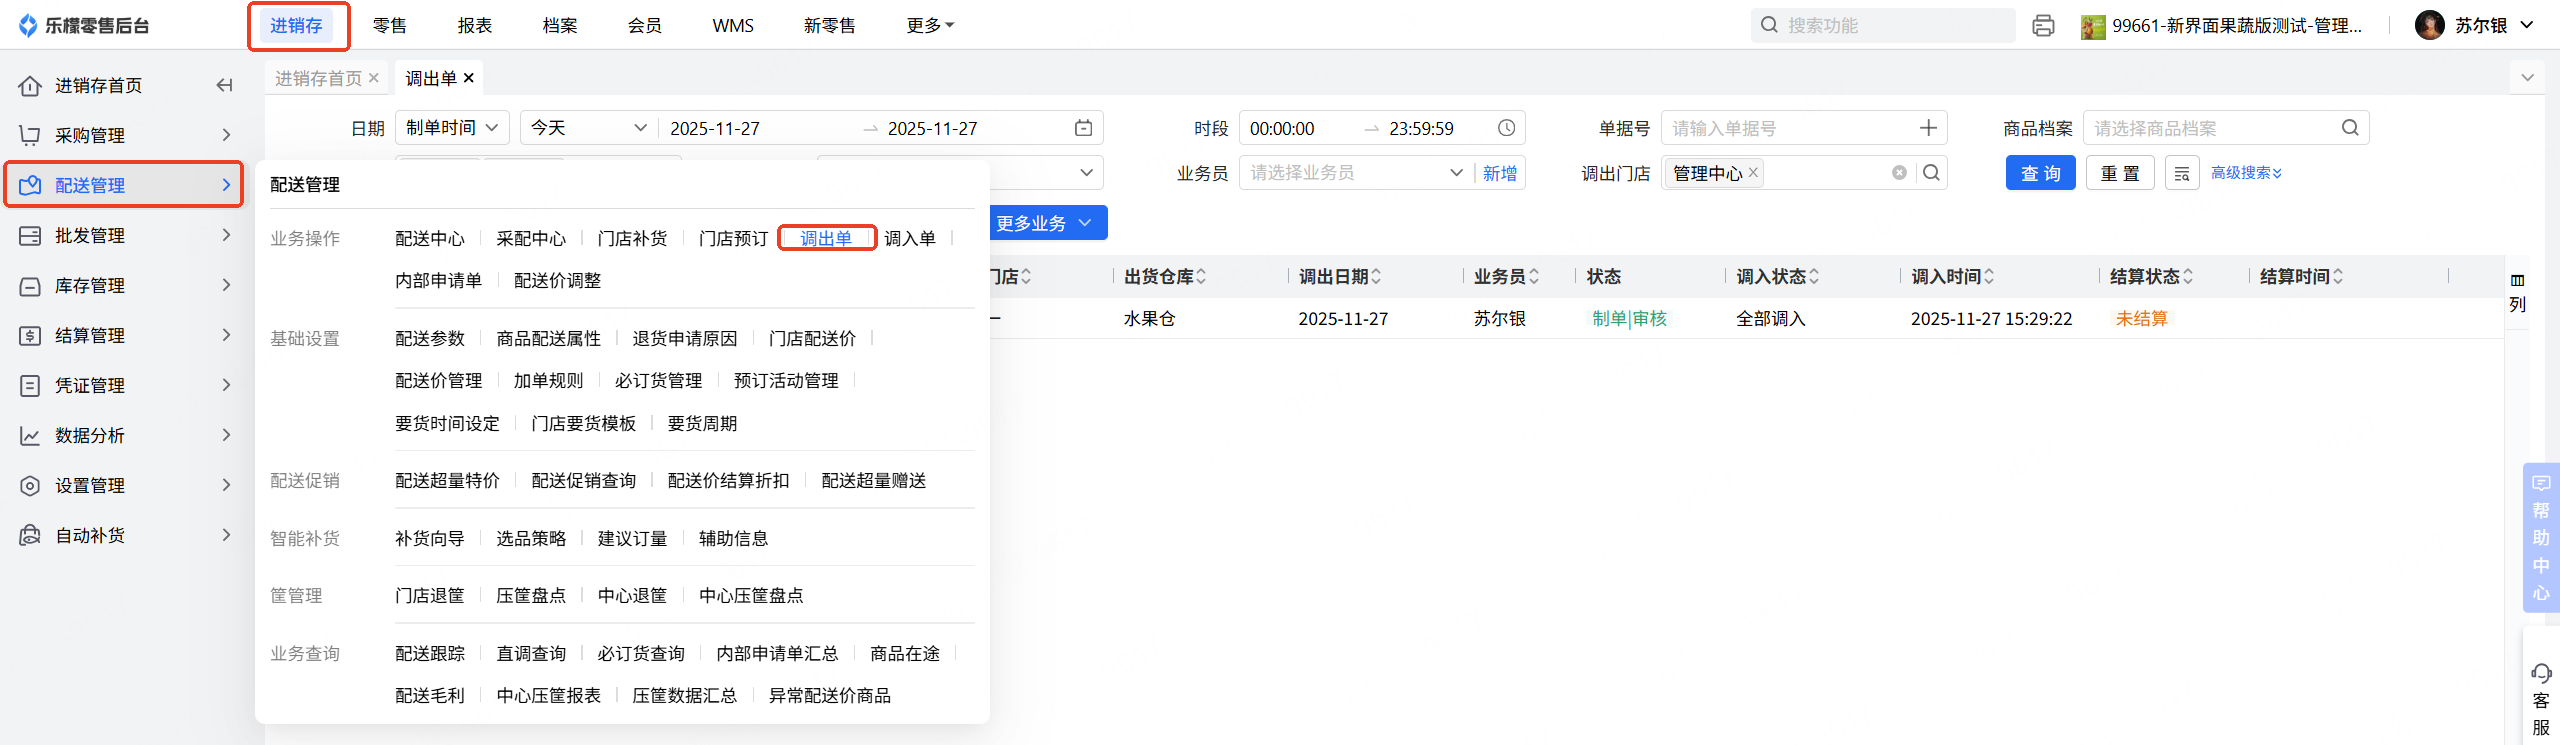Remove the 管理中心 tag from 调出门店
The width and height of the screenshot is (2560, 745).
1753,173
